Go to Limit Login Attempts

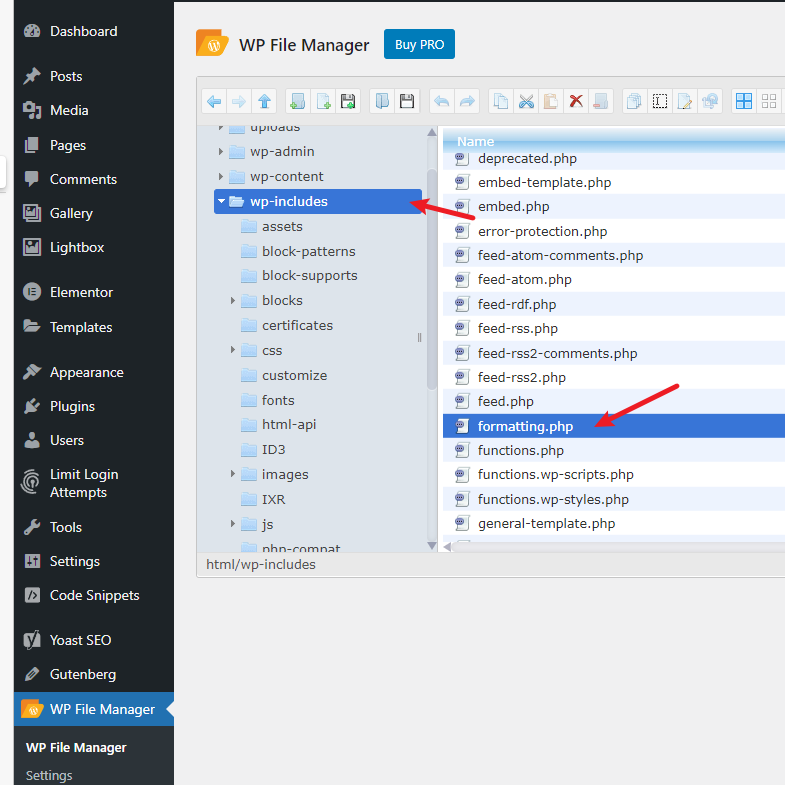94,483
